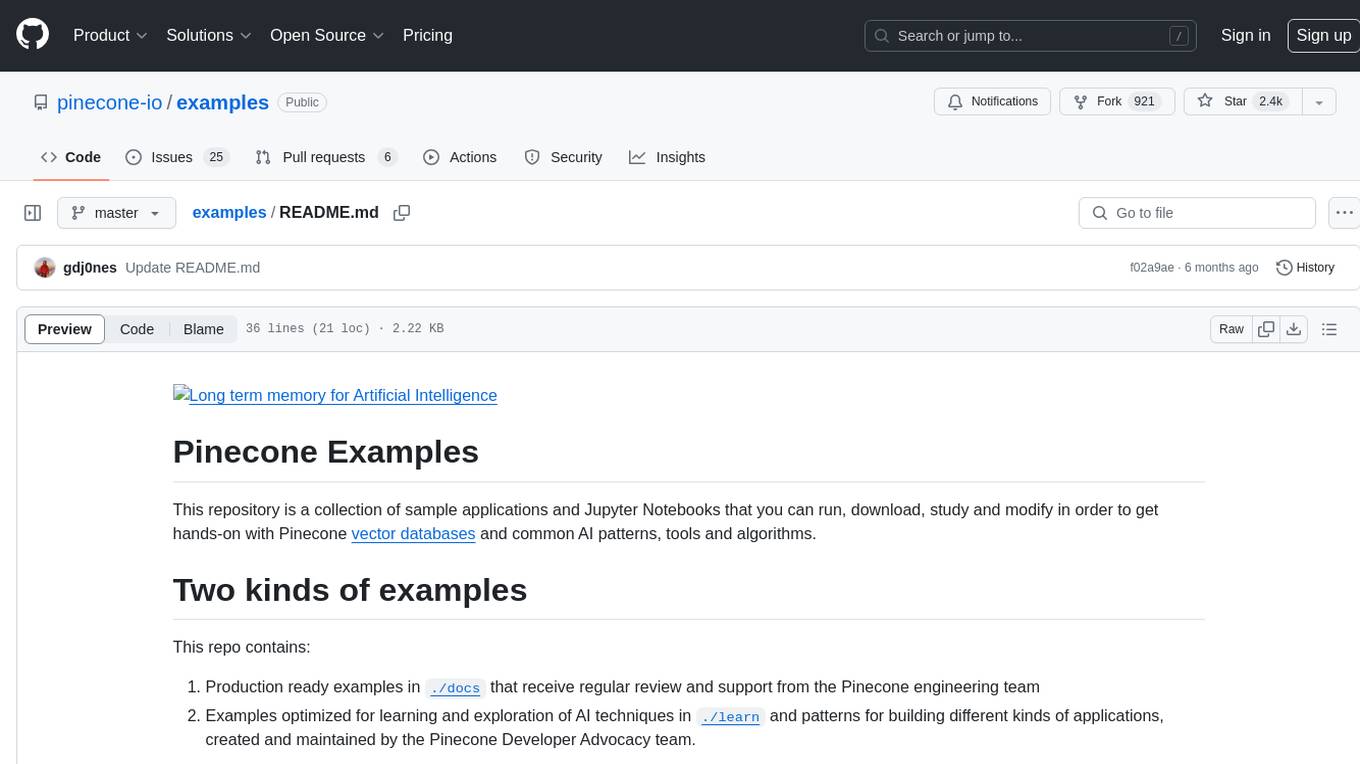The image size is (1360, 764).
Task: Open the Long term memory banner image link
Action: pos(335,395)
